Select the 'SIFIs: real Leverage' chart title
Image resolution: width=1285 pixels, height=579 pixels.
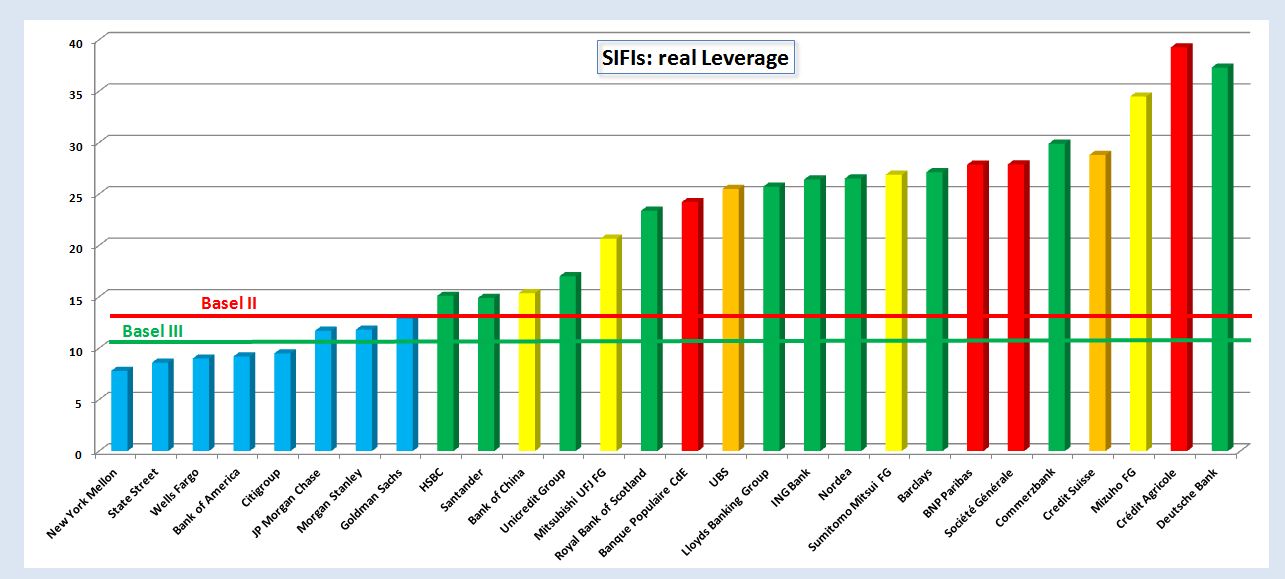695,58
